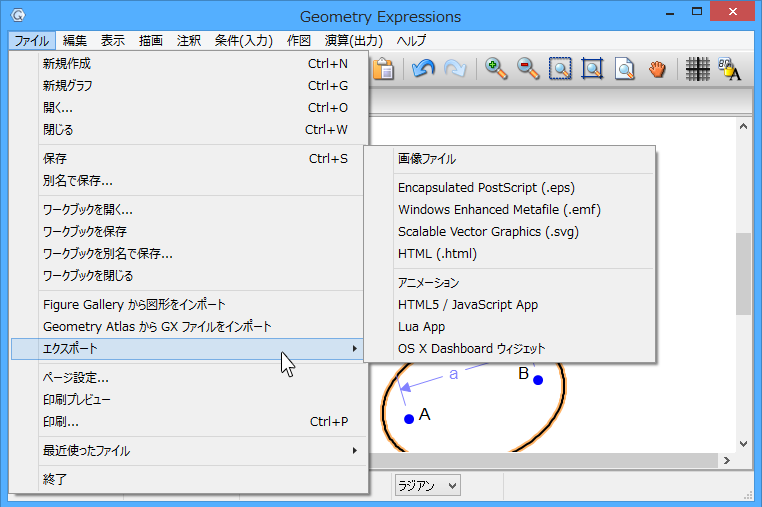Choose アニメーション export option
The width and height of the screenshot is (762, 507).
click(509, 282)
